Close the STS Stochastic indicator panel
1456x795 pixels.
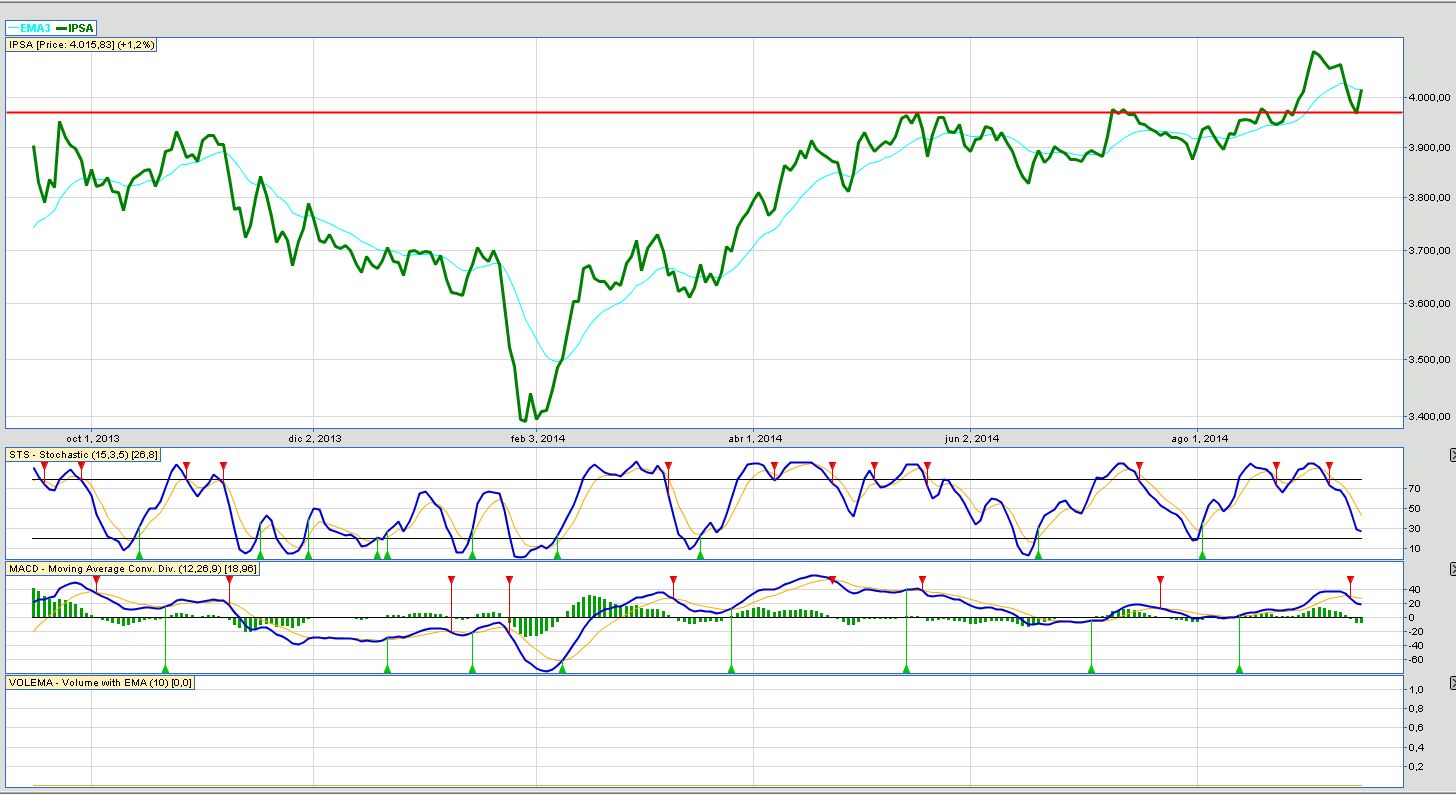[1452, 455]
